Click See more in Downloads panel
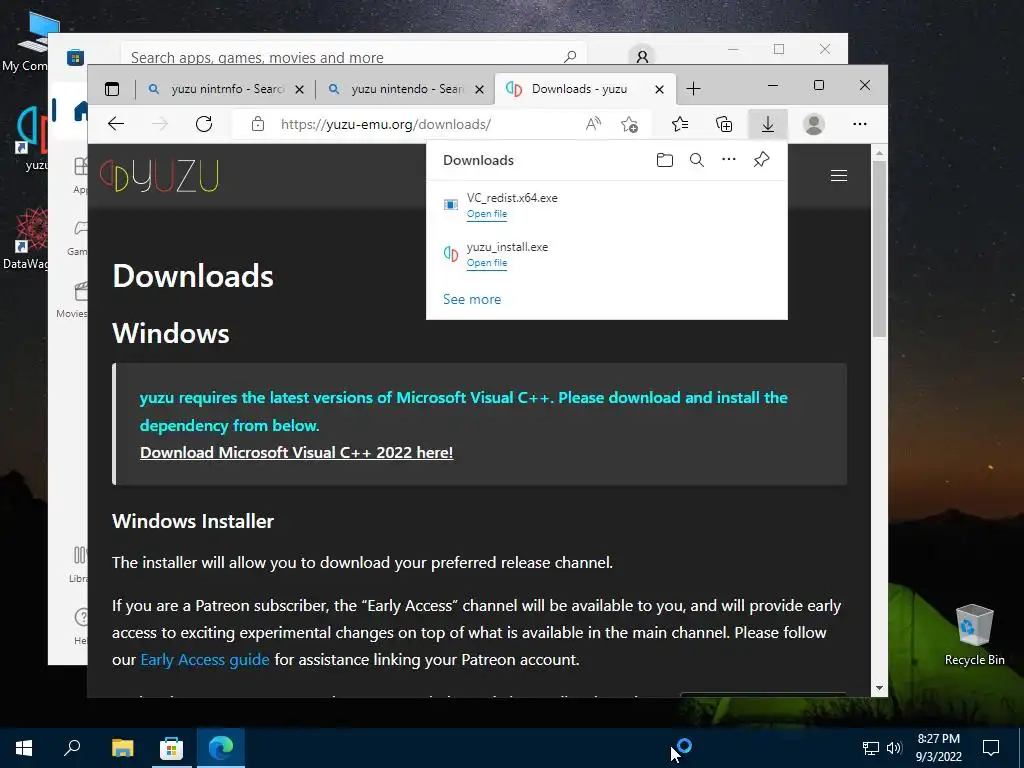The height and width of the screenshot is (768, 1024). point(472,299)
